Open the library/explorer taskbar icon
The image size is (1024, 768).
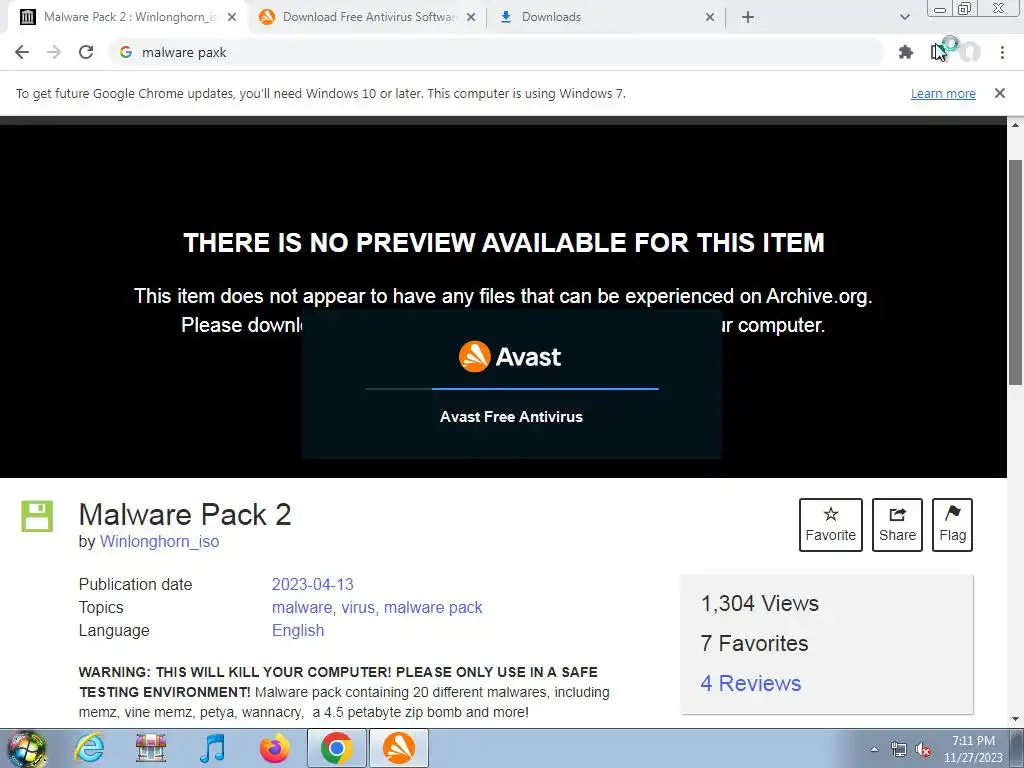[150, 748]
